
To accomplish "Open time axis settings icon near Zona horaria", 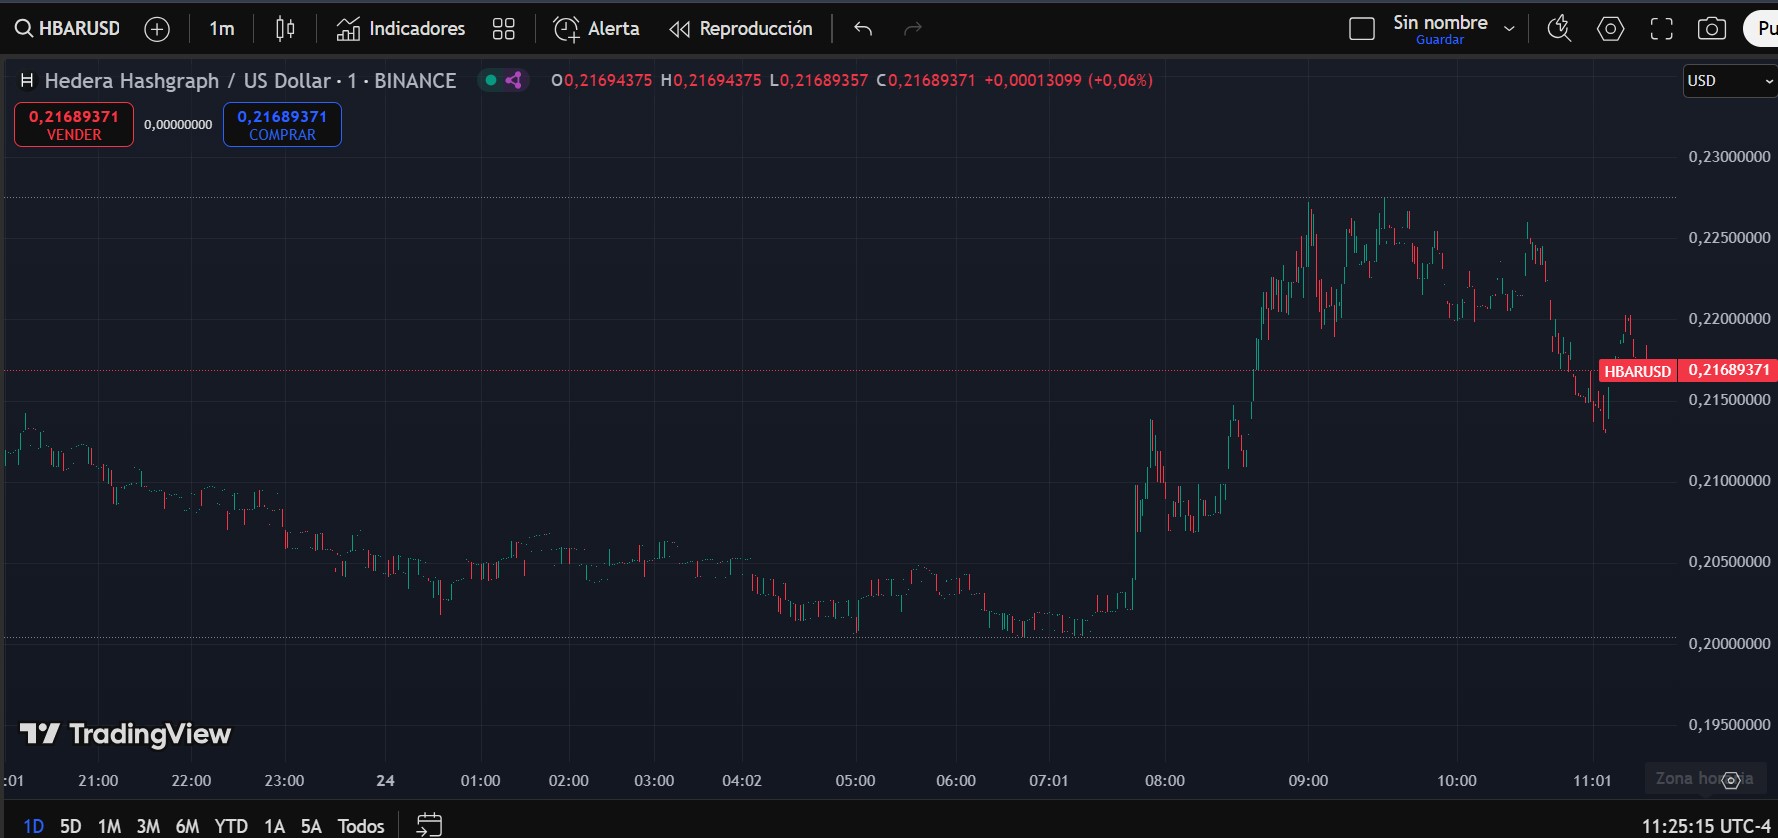I will click(1731, 780).
